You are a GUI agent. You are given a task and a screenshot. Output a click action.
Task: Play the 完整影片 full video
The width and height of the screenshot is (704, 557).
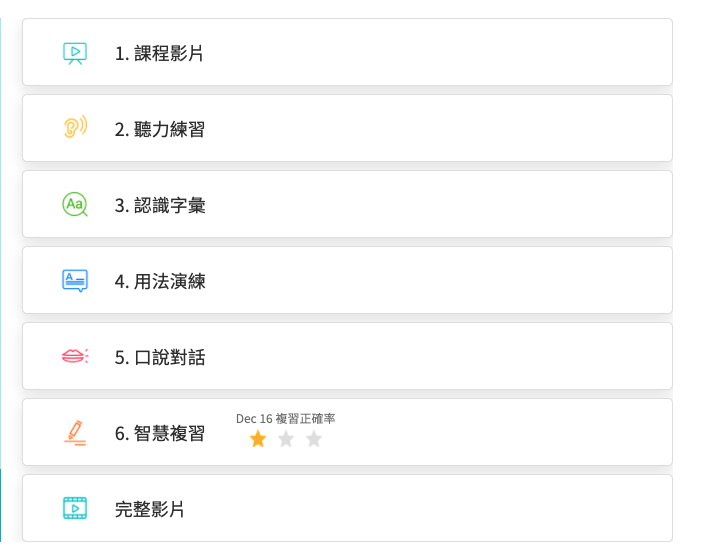[149, 509]
